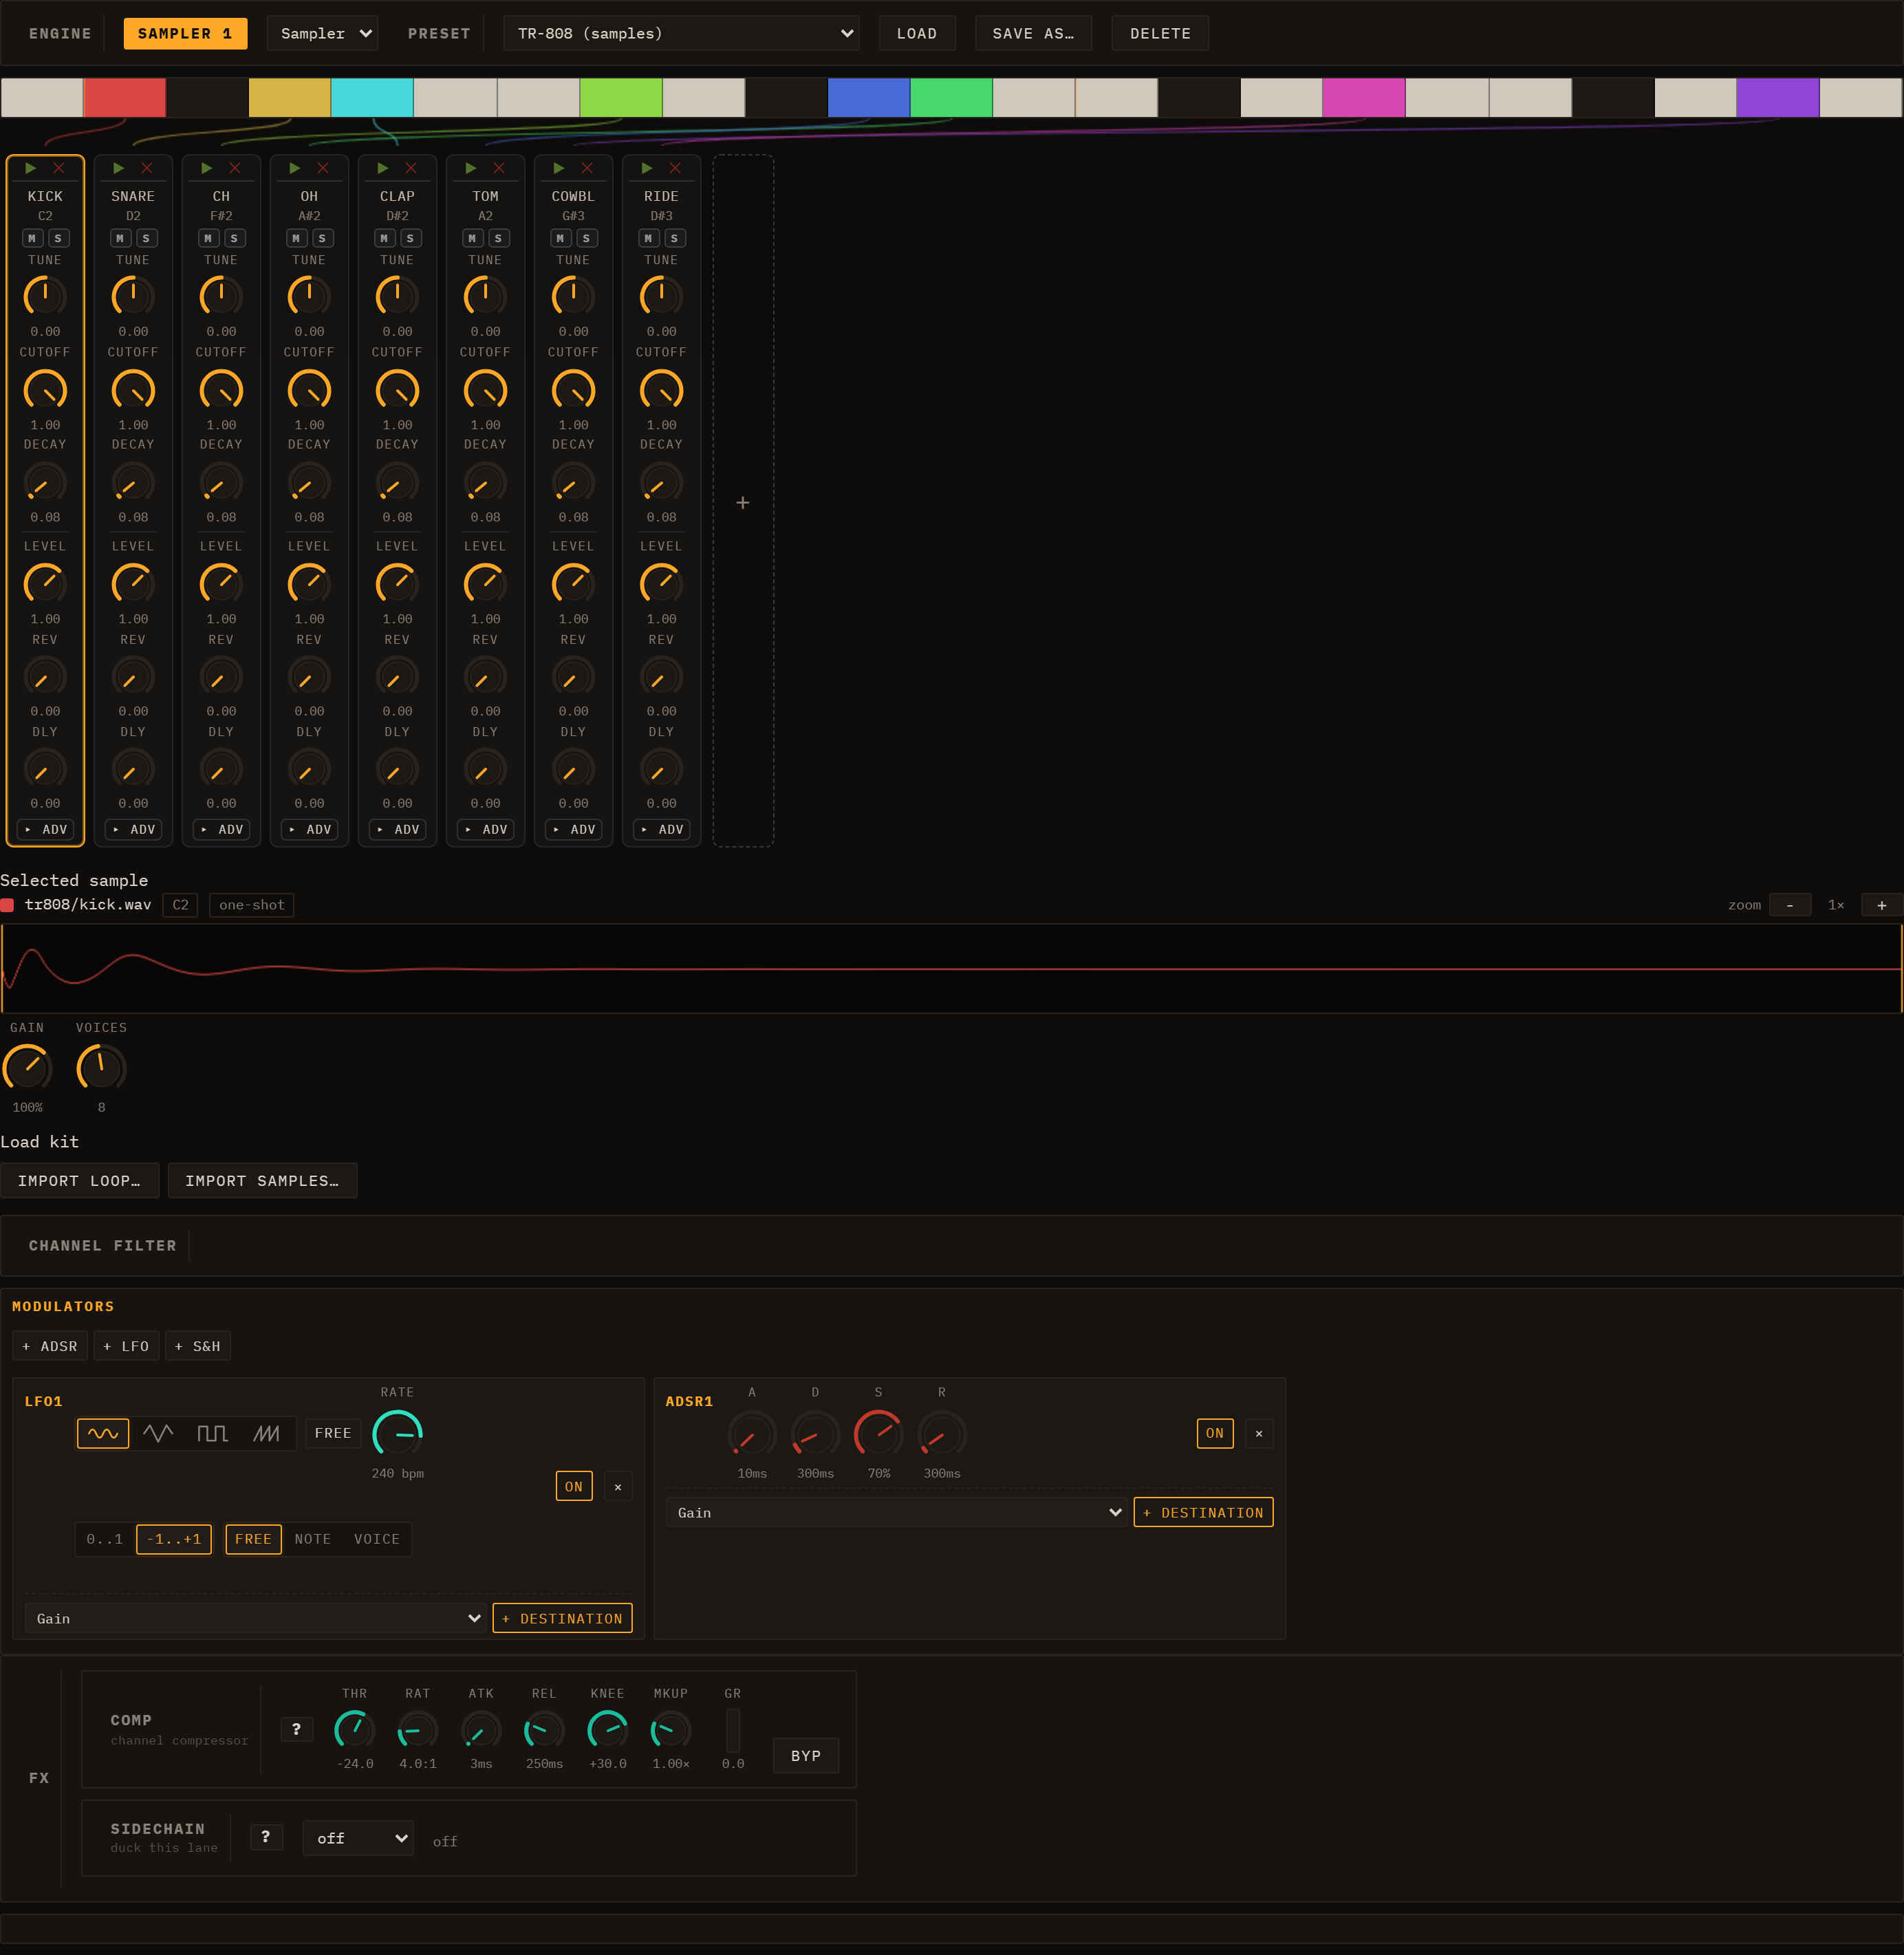
Task: Open help for the SIDECHAIN section
Action: pos(266,1837)
